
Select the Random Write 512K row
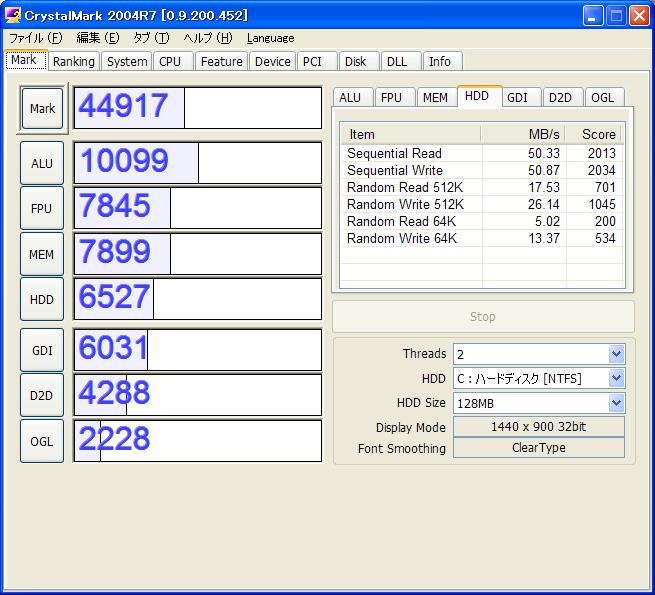pos(482,204)
